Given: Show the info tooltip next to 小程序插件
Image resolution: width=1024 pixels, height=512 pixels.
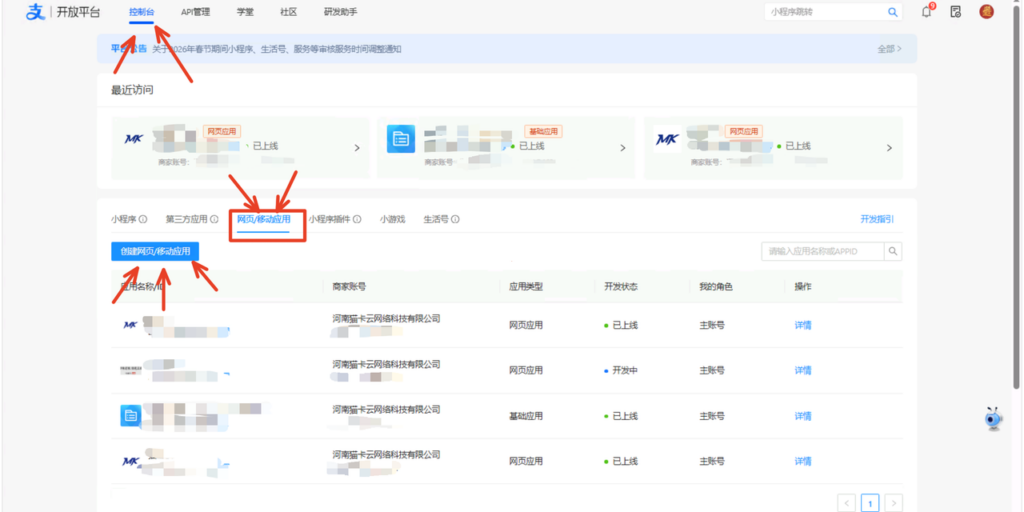Looking at the screenshot, I should [357, 219].
